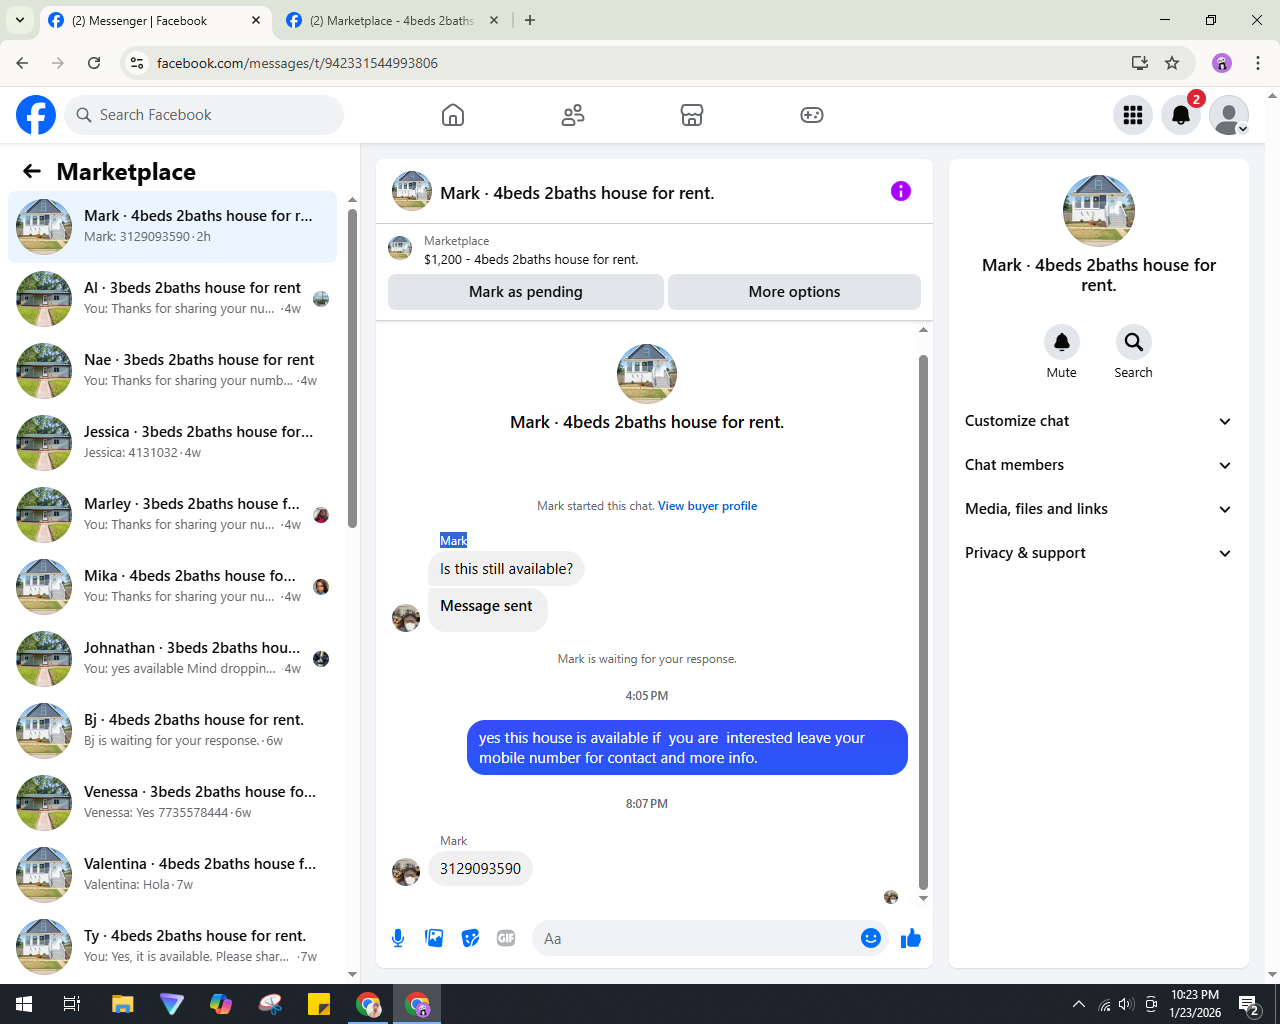Open Gaming icon in top navigation

click(812, 115)
